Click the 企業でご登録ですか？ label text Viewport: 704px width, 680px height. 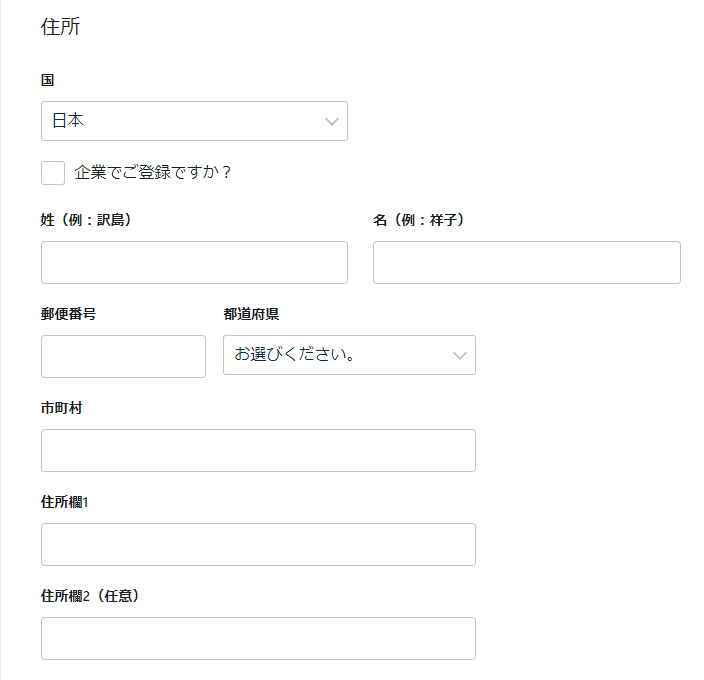click(153, 172)
